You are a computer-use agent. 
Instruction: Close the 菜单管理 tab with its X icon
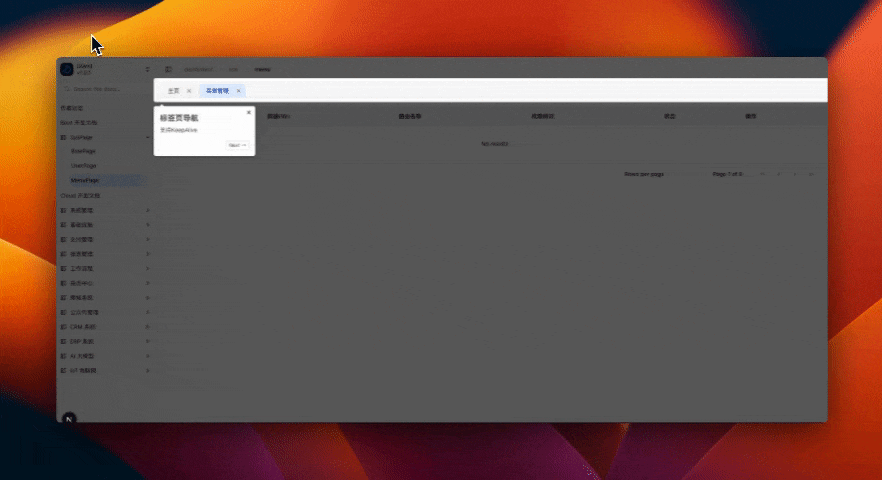[238, 91]
